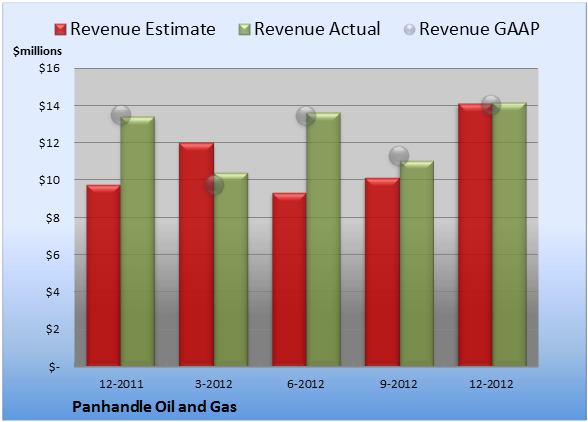588x422 pixels.
Task: Click the '$4' y-axis label
Action: (53, 292)
